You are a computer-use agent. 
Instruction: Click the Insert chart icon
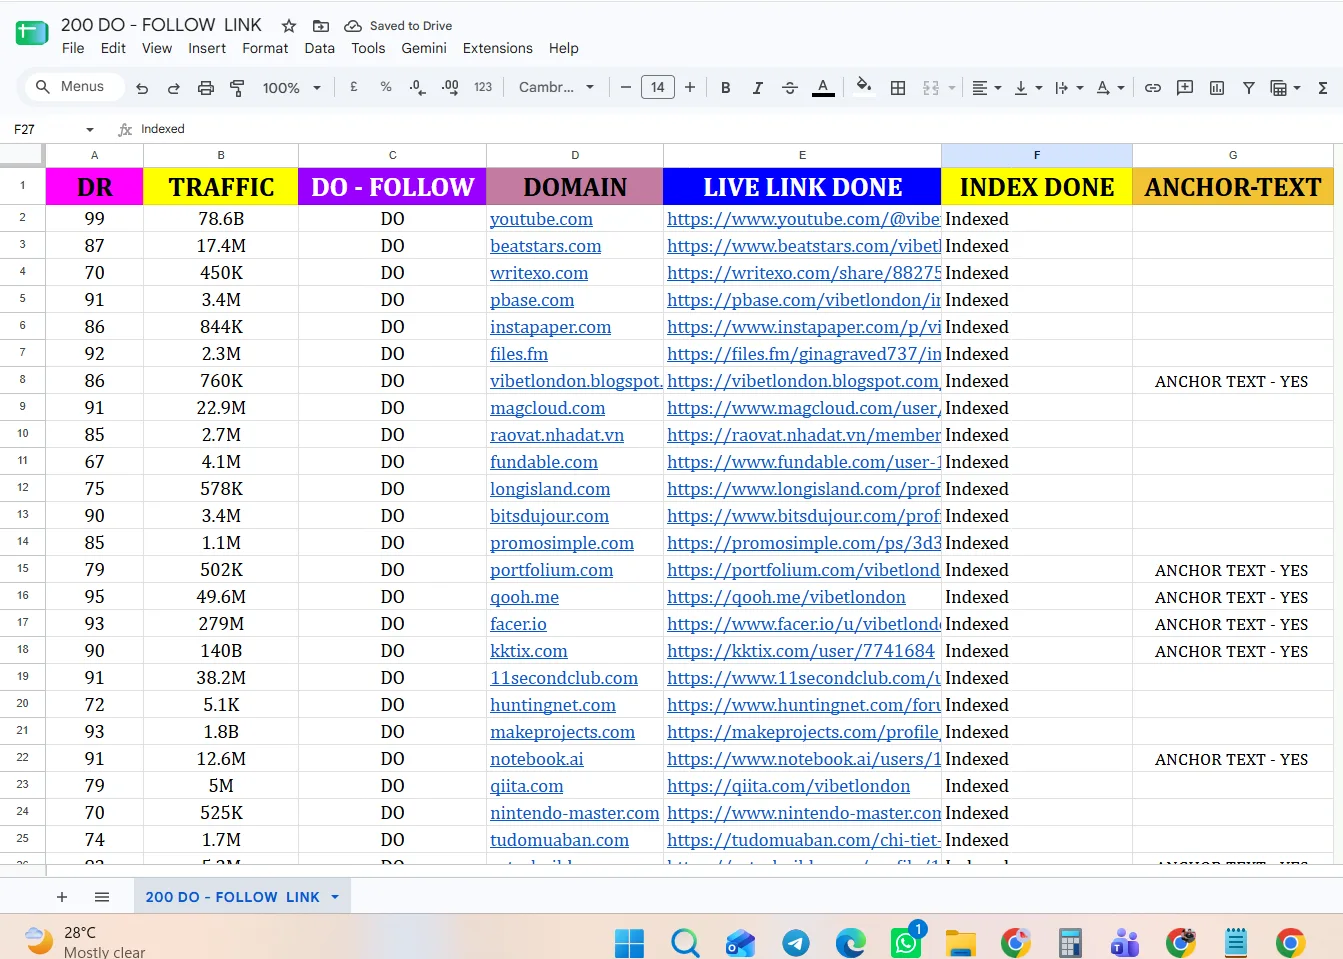click(1217, 88)
